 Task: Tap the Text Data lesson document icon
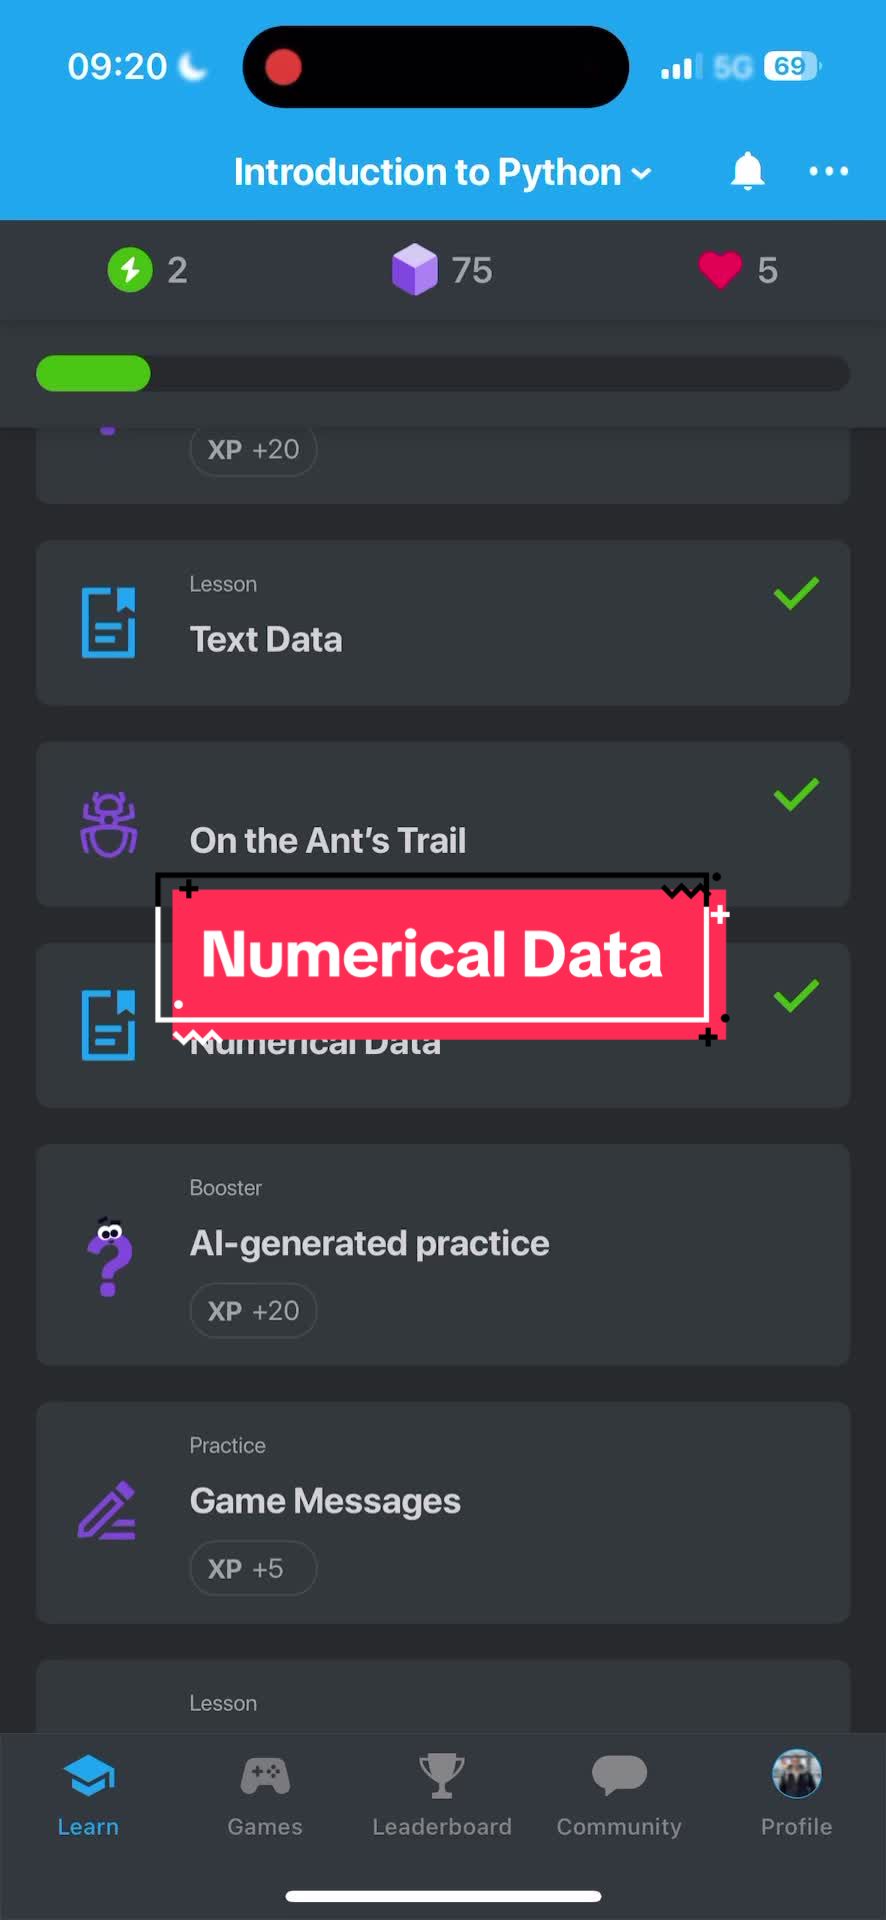pyautogui.click(x=108, y=623)
